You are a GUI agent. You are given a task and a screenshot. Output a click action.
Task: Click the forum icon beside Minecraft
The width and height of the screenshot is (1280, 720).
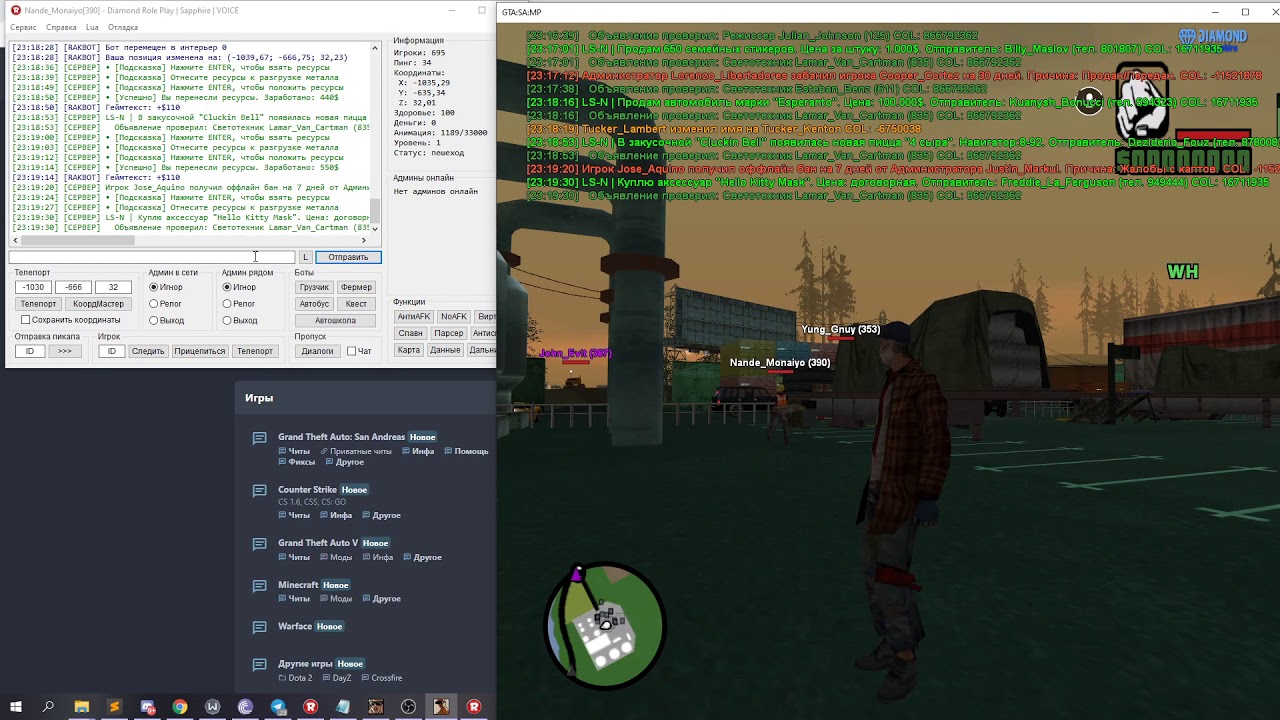(259, 586)
